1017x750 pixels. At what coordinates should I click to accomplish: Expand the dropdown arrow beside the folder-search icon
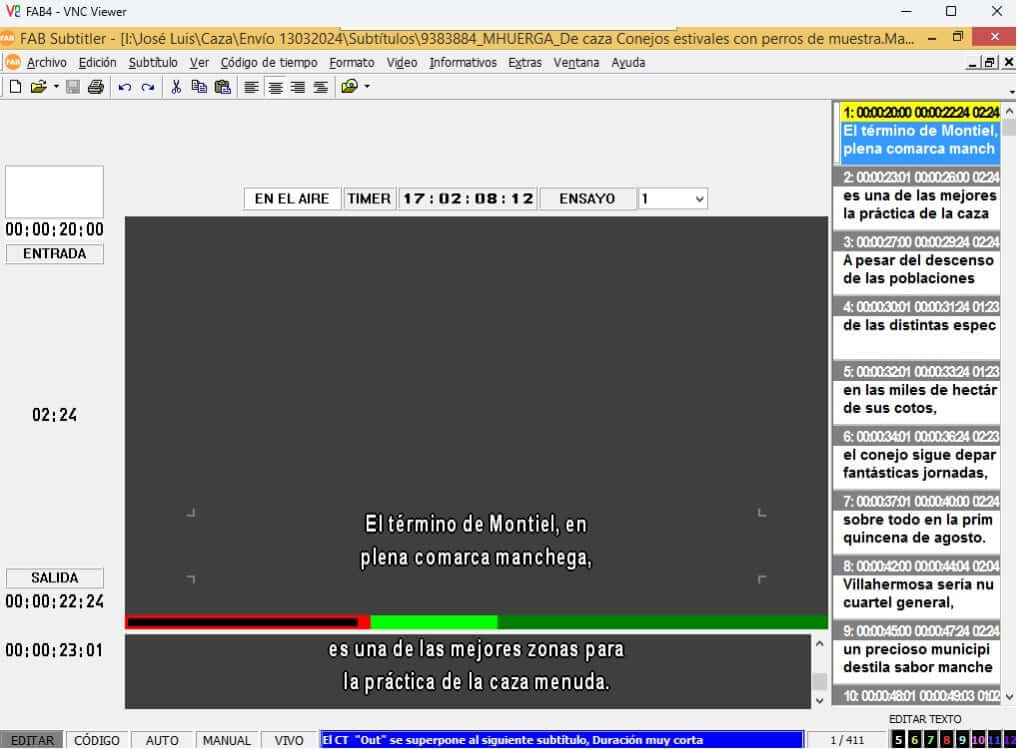(x=367, y=87)
